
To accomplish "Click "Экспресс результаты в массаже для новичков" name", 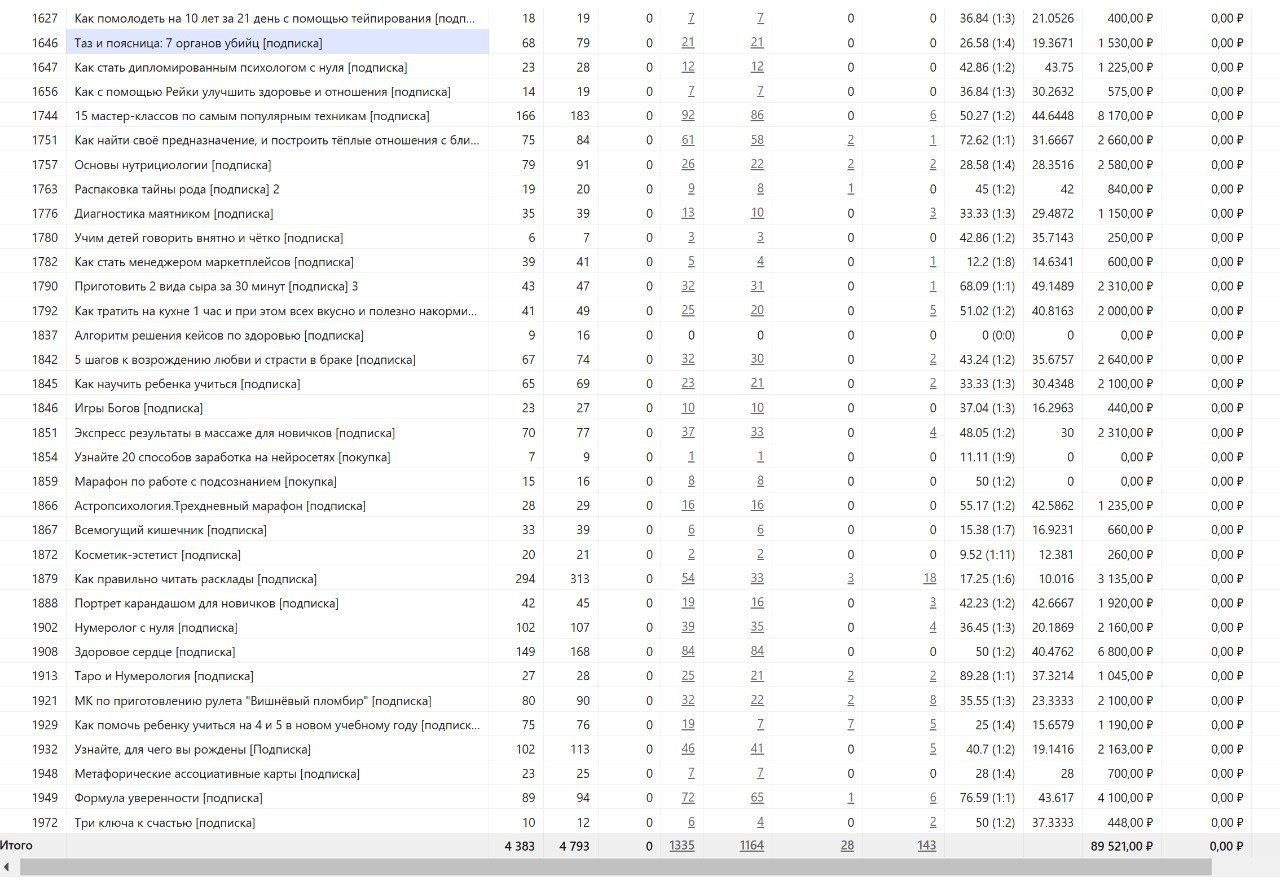I will point(234,433).
